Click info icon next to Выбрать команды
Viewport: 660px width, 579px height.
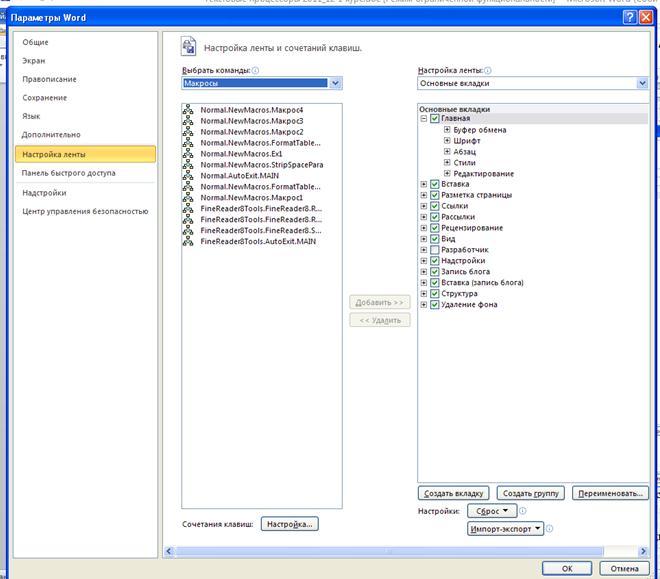255,70
